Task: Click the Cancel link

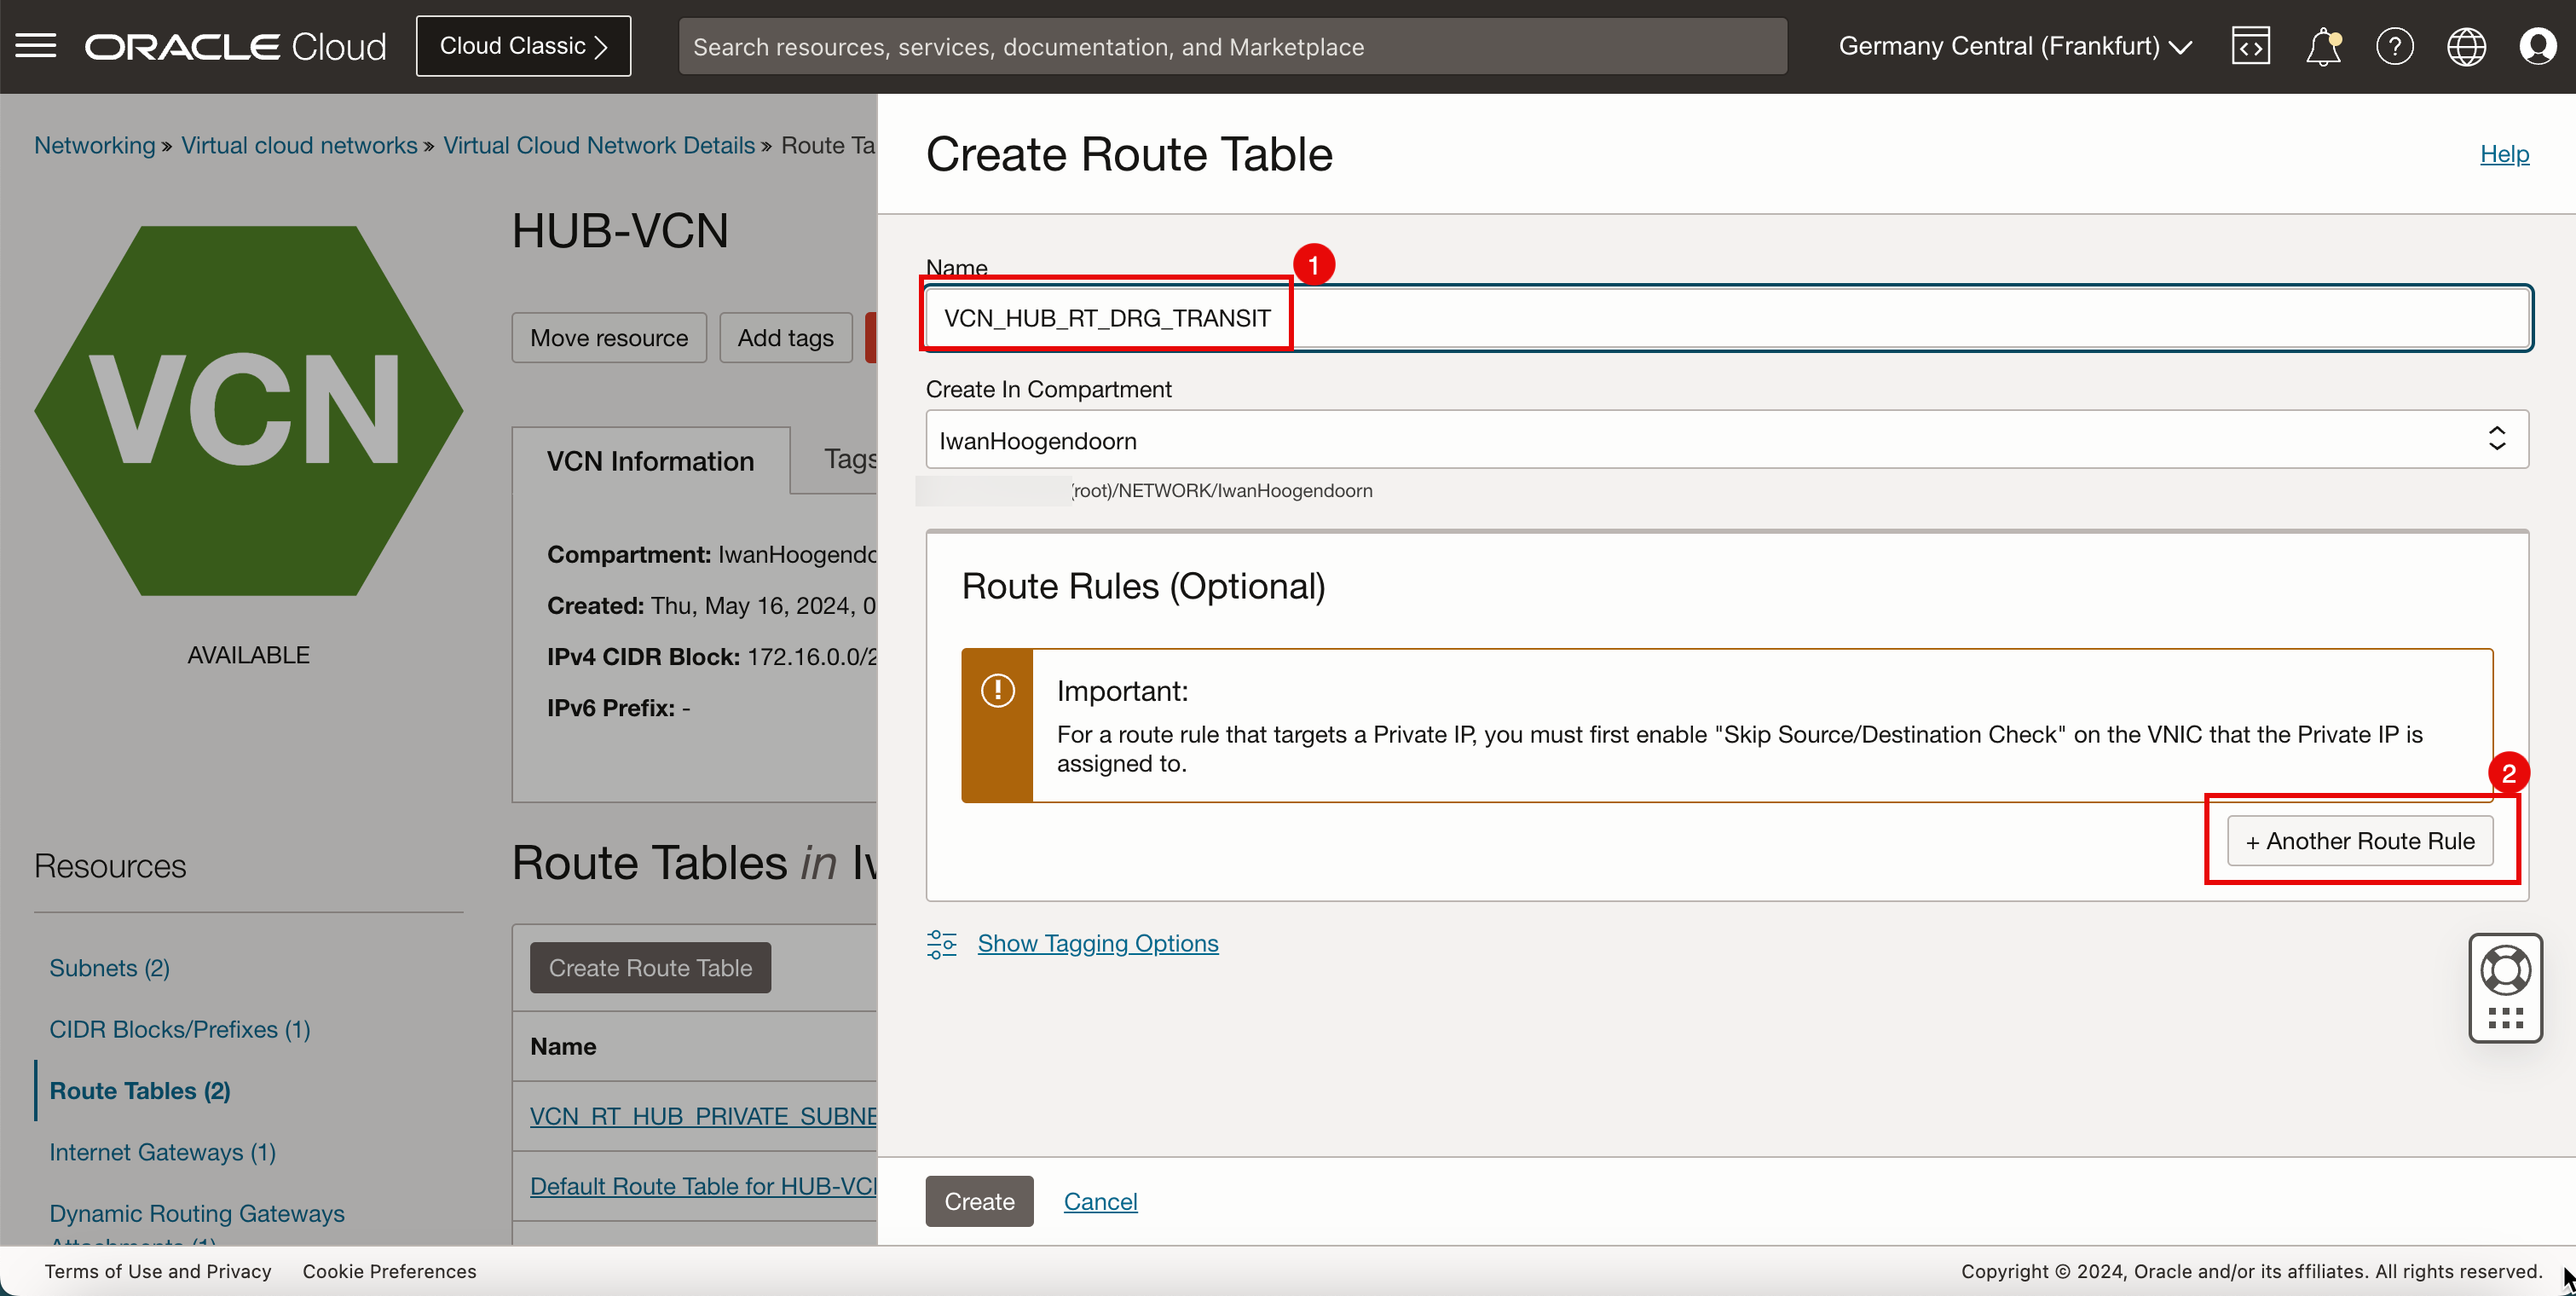Action: coord(1100,1201)
